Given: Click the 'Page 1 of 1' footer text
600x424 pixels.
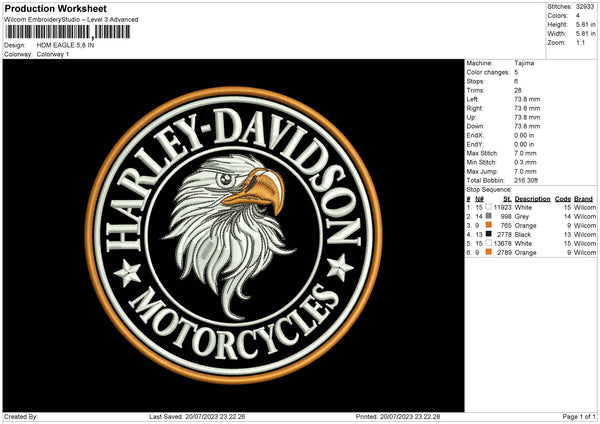Looking at the screenshot, I should pos(579,416).
